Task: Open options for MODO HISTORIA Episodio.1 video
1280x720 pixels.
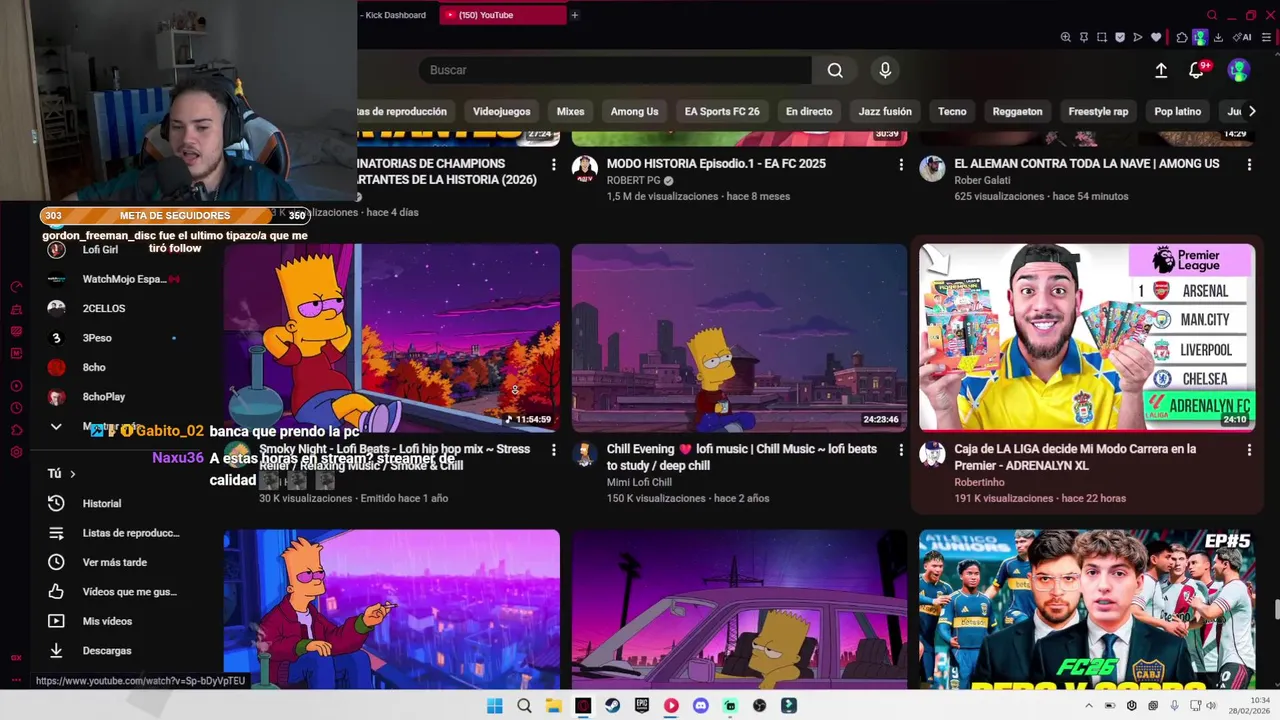Action: 901,164
